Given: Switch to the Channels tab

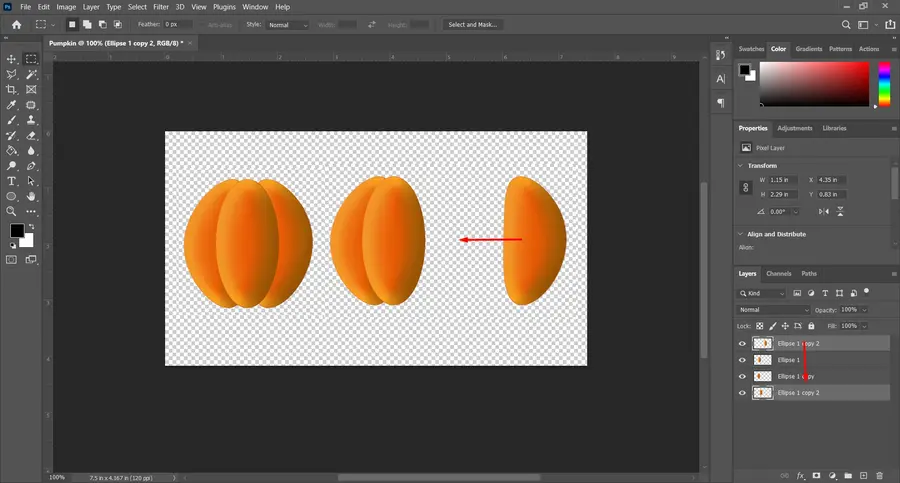Looking at the screenshot, I should click(778, 273).
